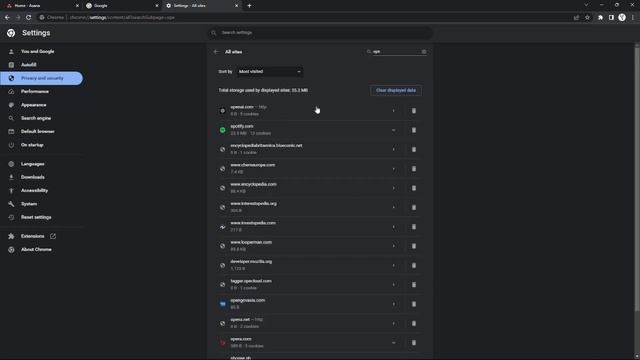This screenshot has height=360, width=640.
Task: Open the Extensions puzzle icon
Action: click(600, 18)
